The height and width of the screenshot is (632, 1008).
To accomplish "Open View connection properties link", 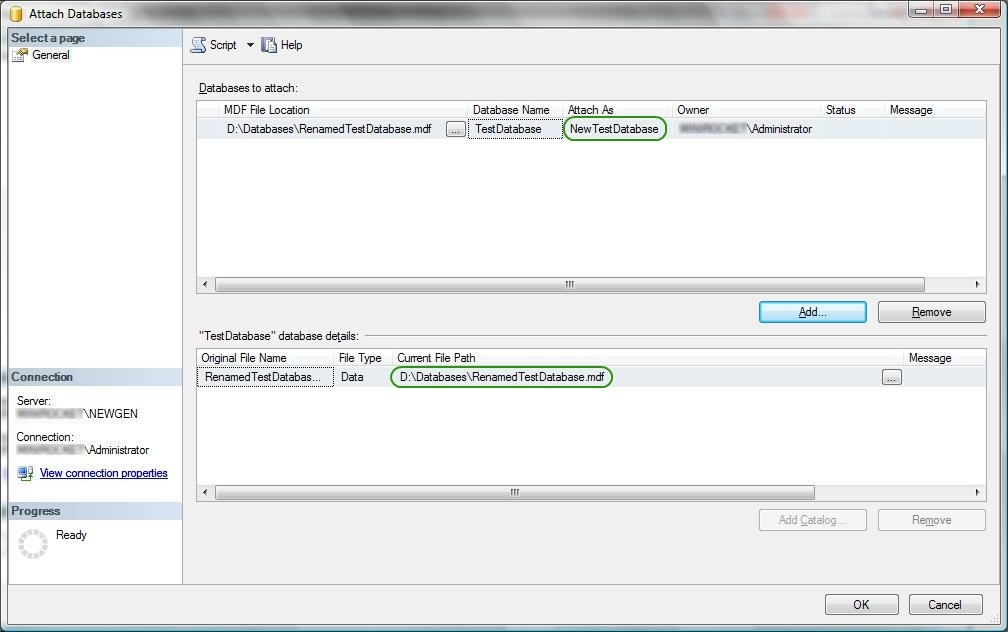I will click(x=104, y=473).
